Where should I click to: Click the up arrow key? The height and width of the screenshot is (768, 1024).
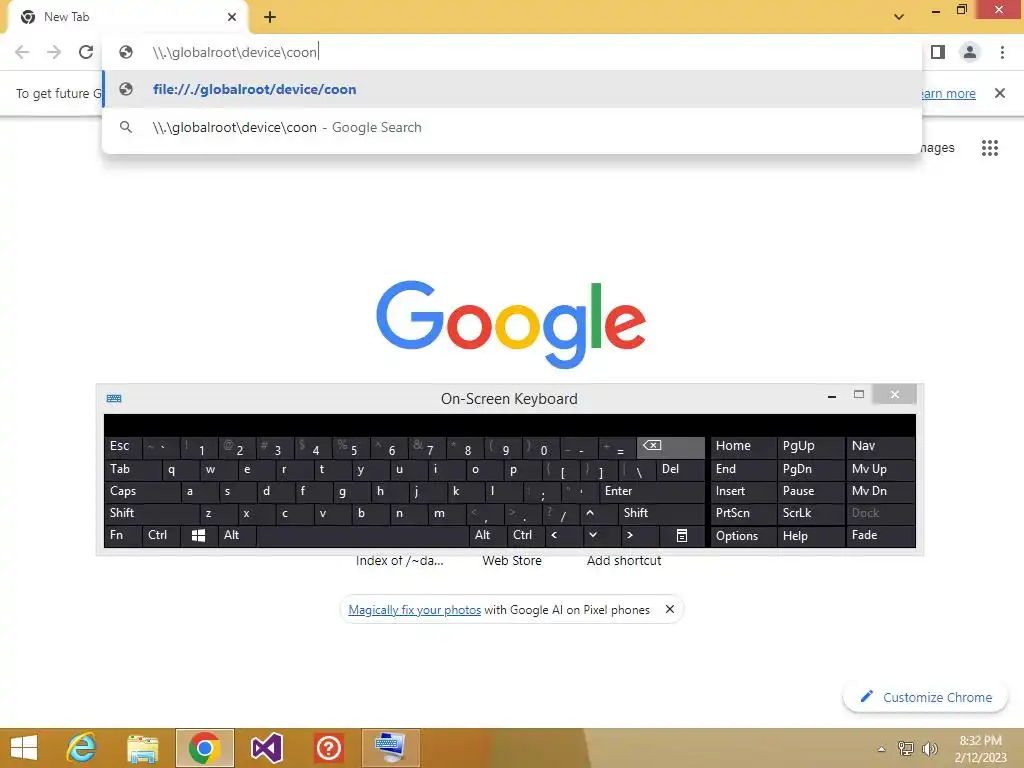(x=598, y=513)
